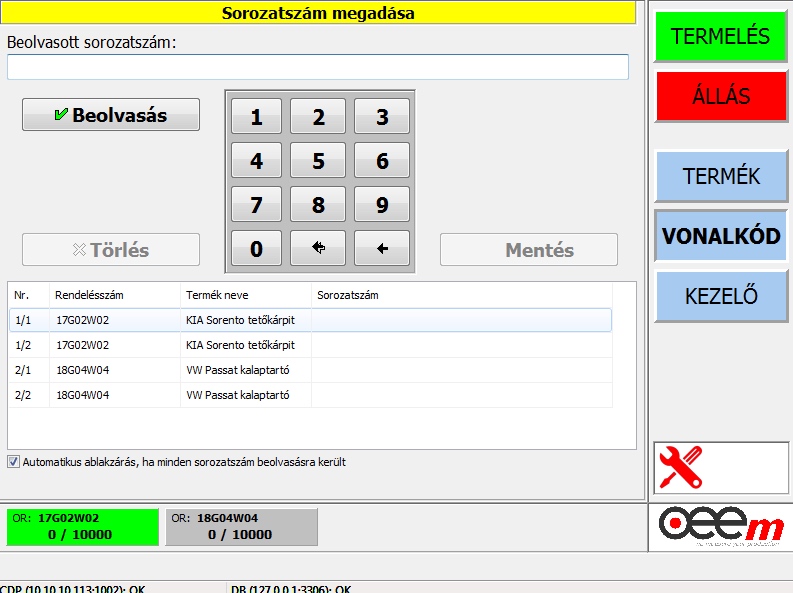The image size is (793, 593).
Task: Select the green 17G02W02 order progress tile
Action: [82, 527]
